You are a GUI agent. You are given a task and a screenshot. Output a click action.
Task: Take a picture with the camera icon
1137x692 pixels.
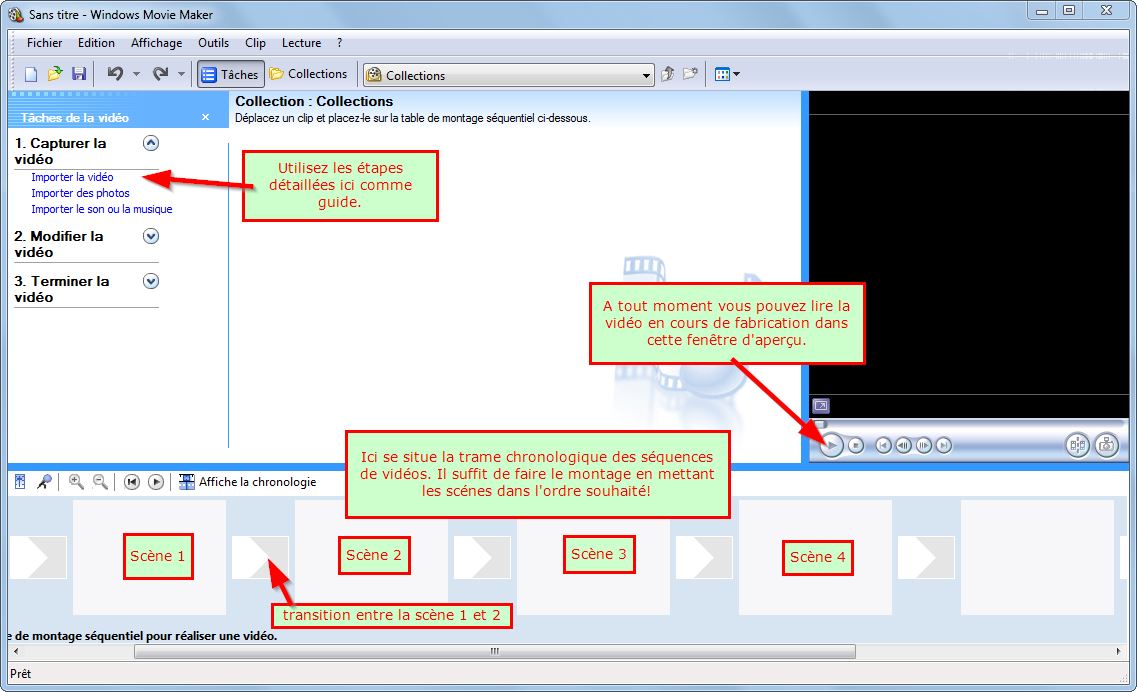(x=1106, y=445)
